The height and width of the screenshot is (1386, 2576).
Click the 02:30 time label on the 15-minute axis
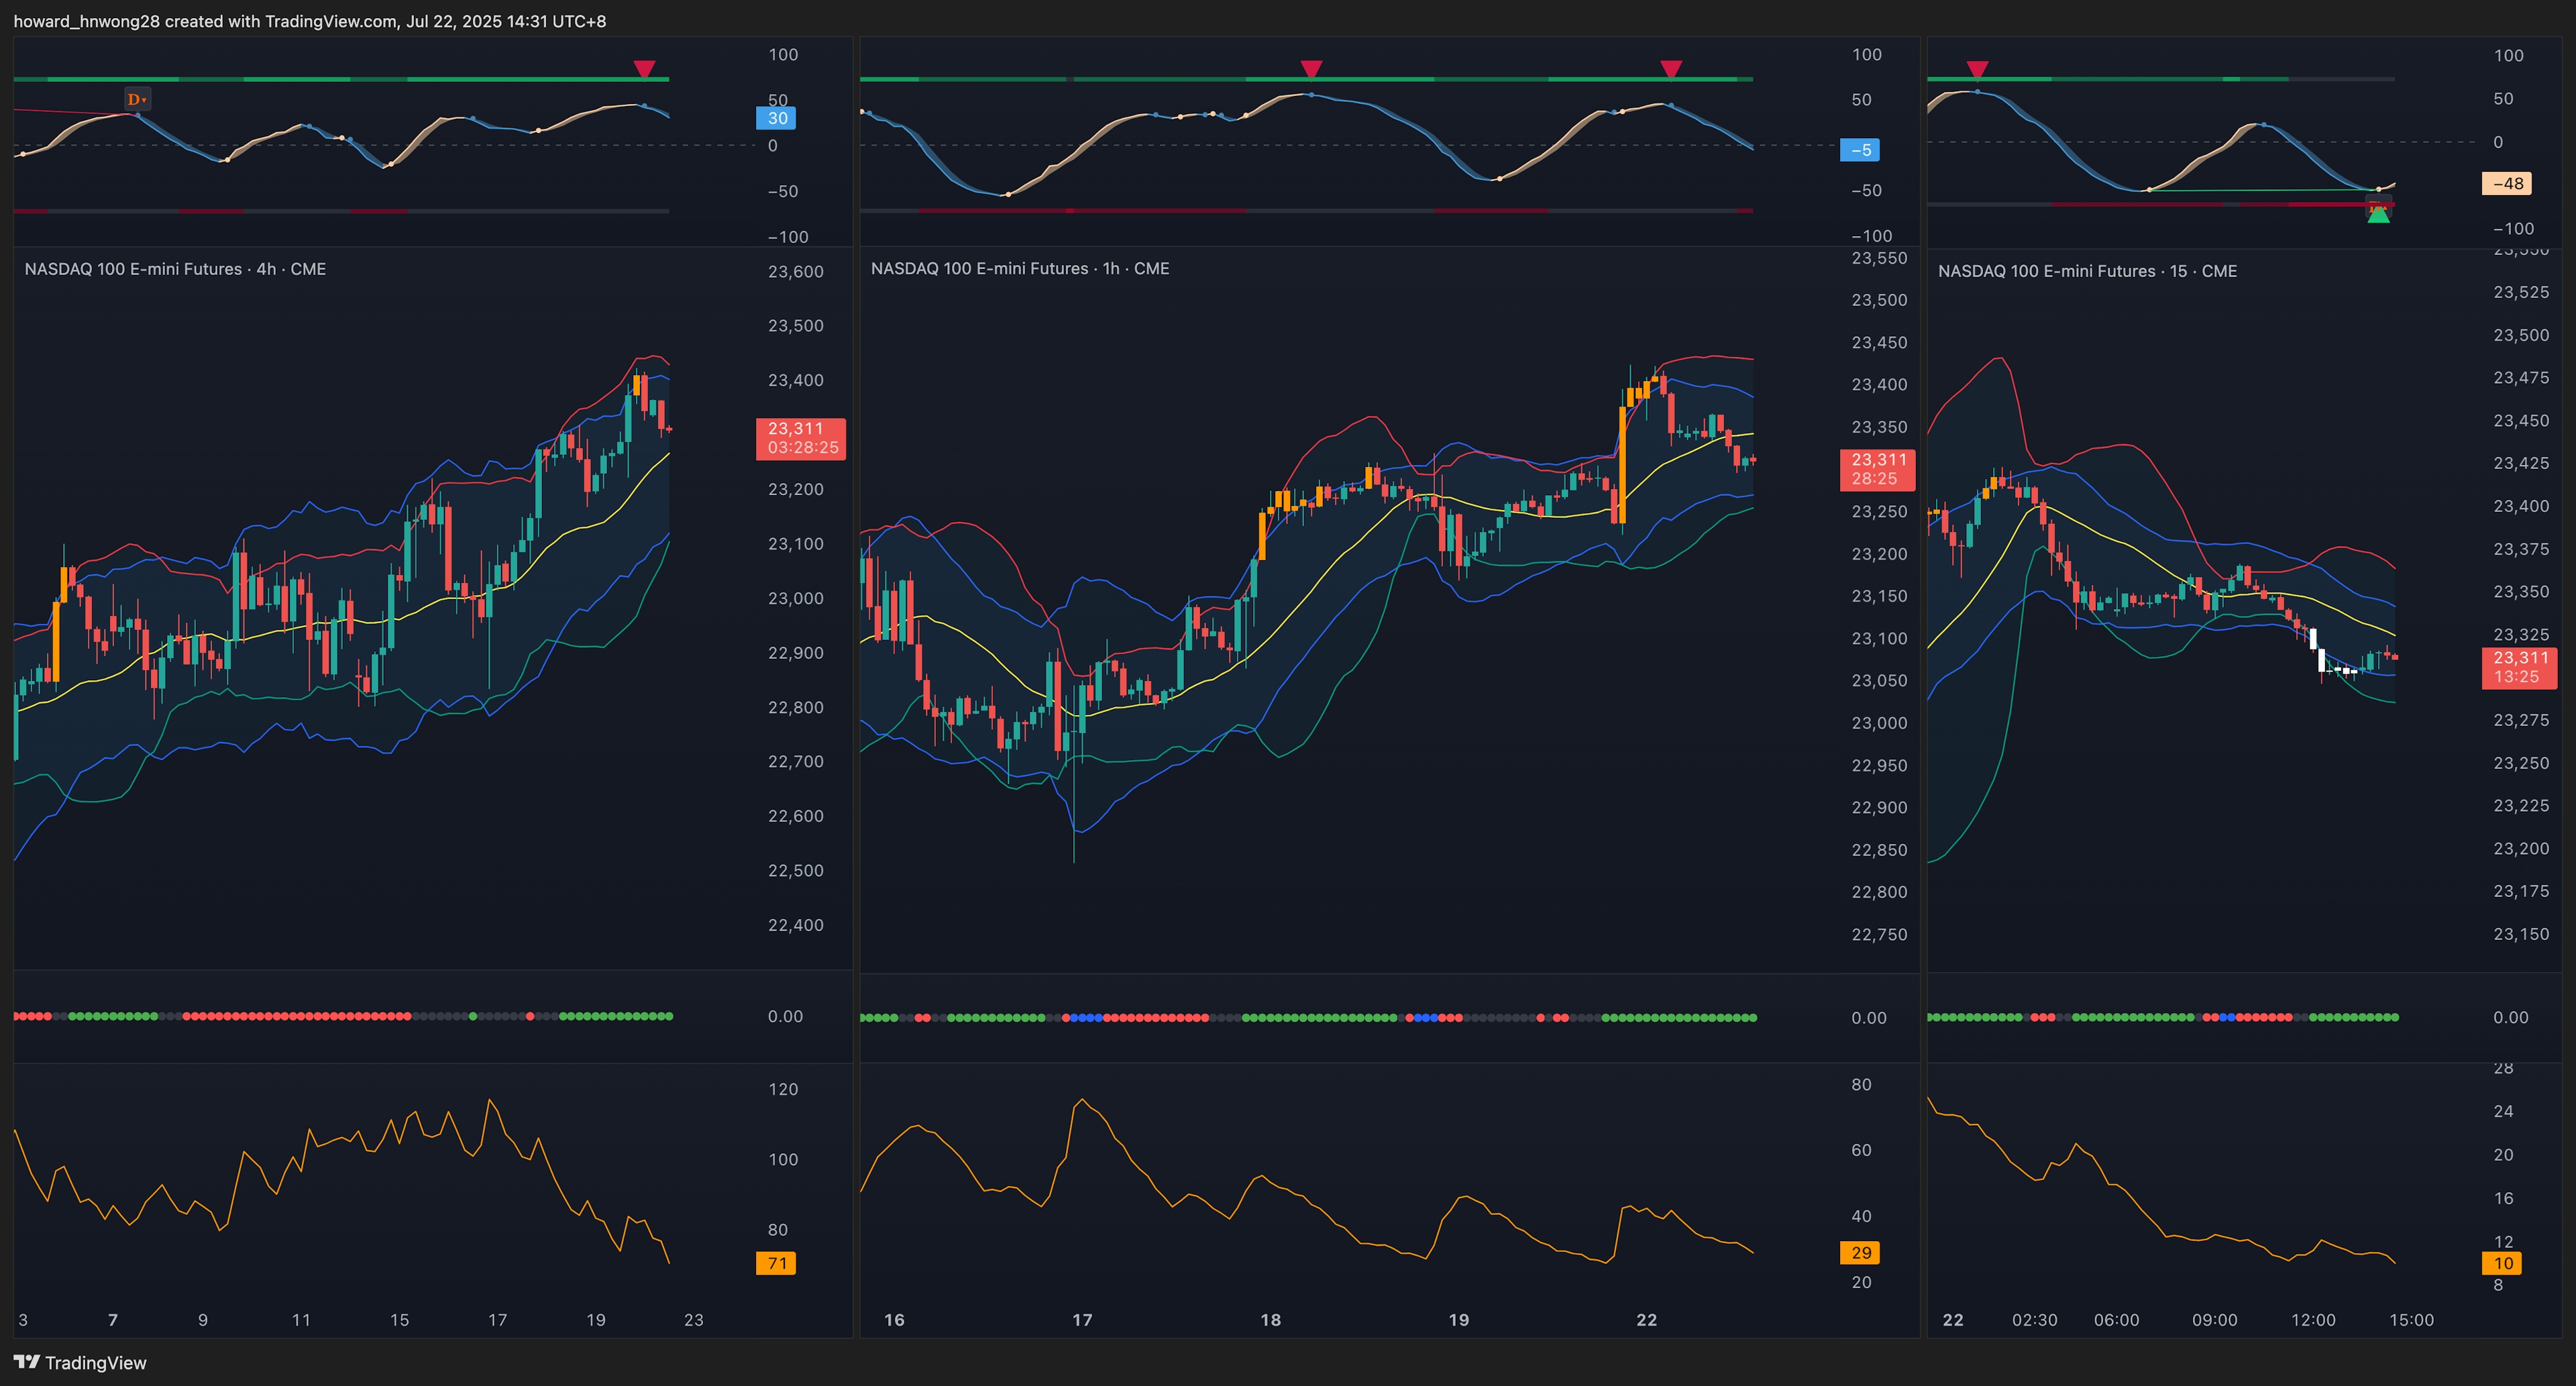(x=2035, y=1320)
